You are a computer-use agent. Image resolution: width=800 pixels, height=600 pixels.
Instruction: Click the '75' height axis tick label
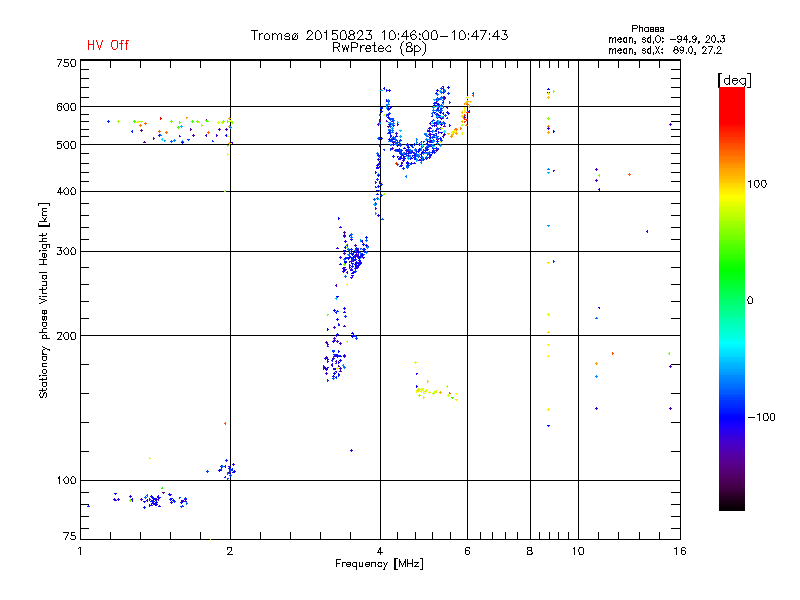(70, 536)
